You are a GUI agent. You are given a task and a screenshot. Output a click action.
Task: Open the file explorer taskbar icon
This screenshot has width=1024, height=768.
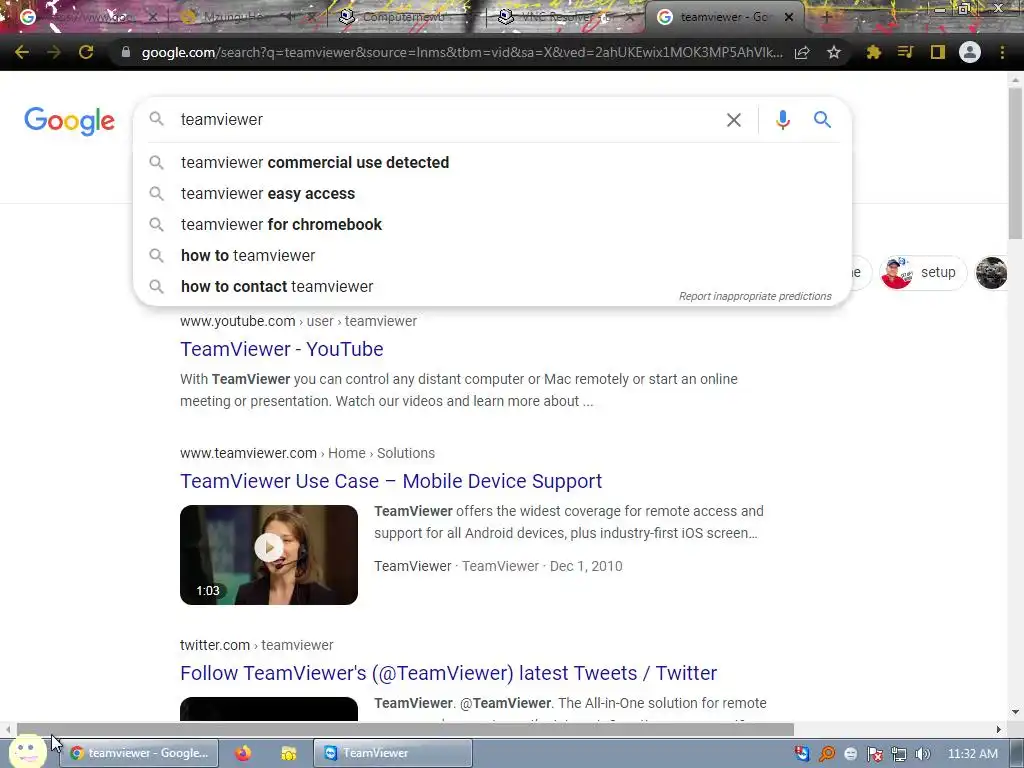(x=288, y=753)
